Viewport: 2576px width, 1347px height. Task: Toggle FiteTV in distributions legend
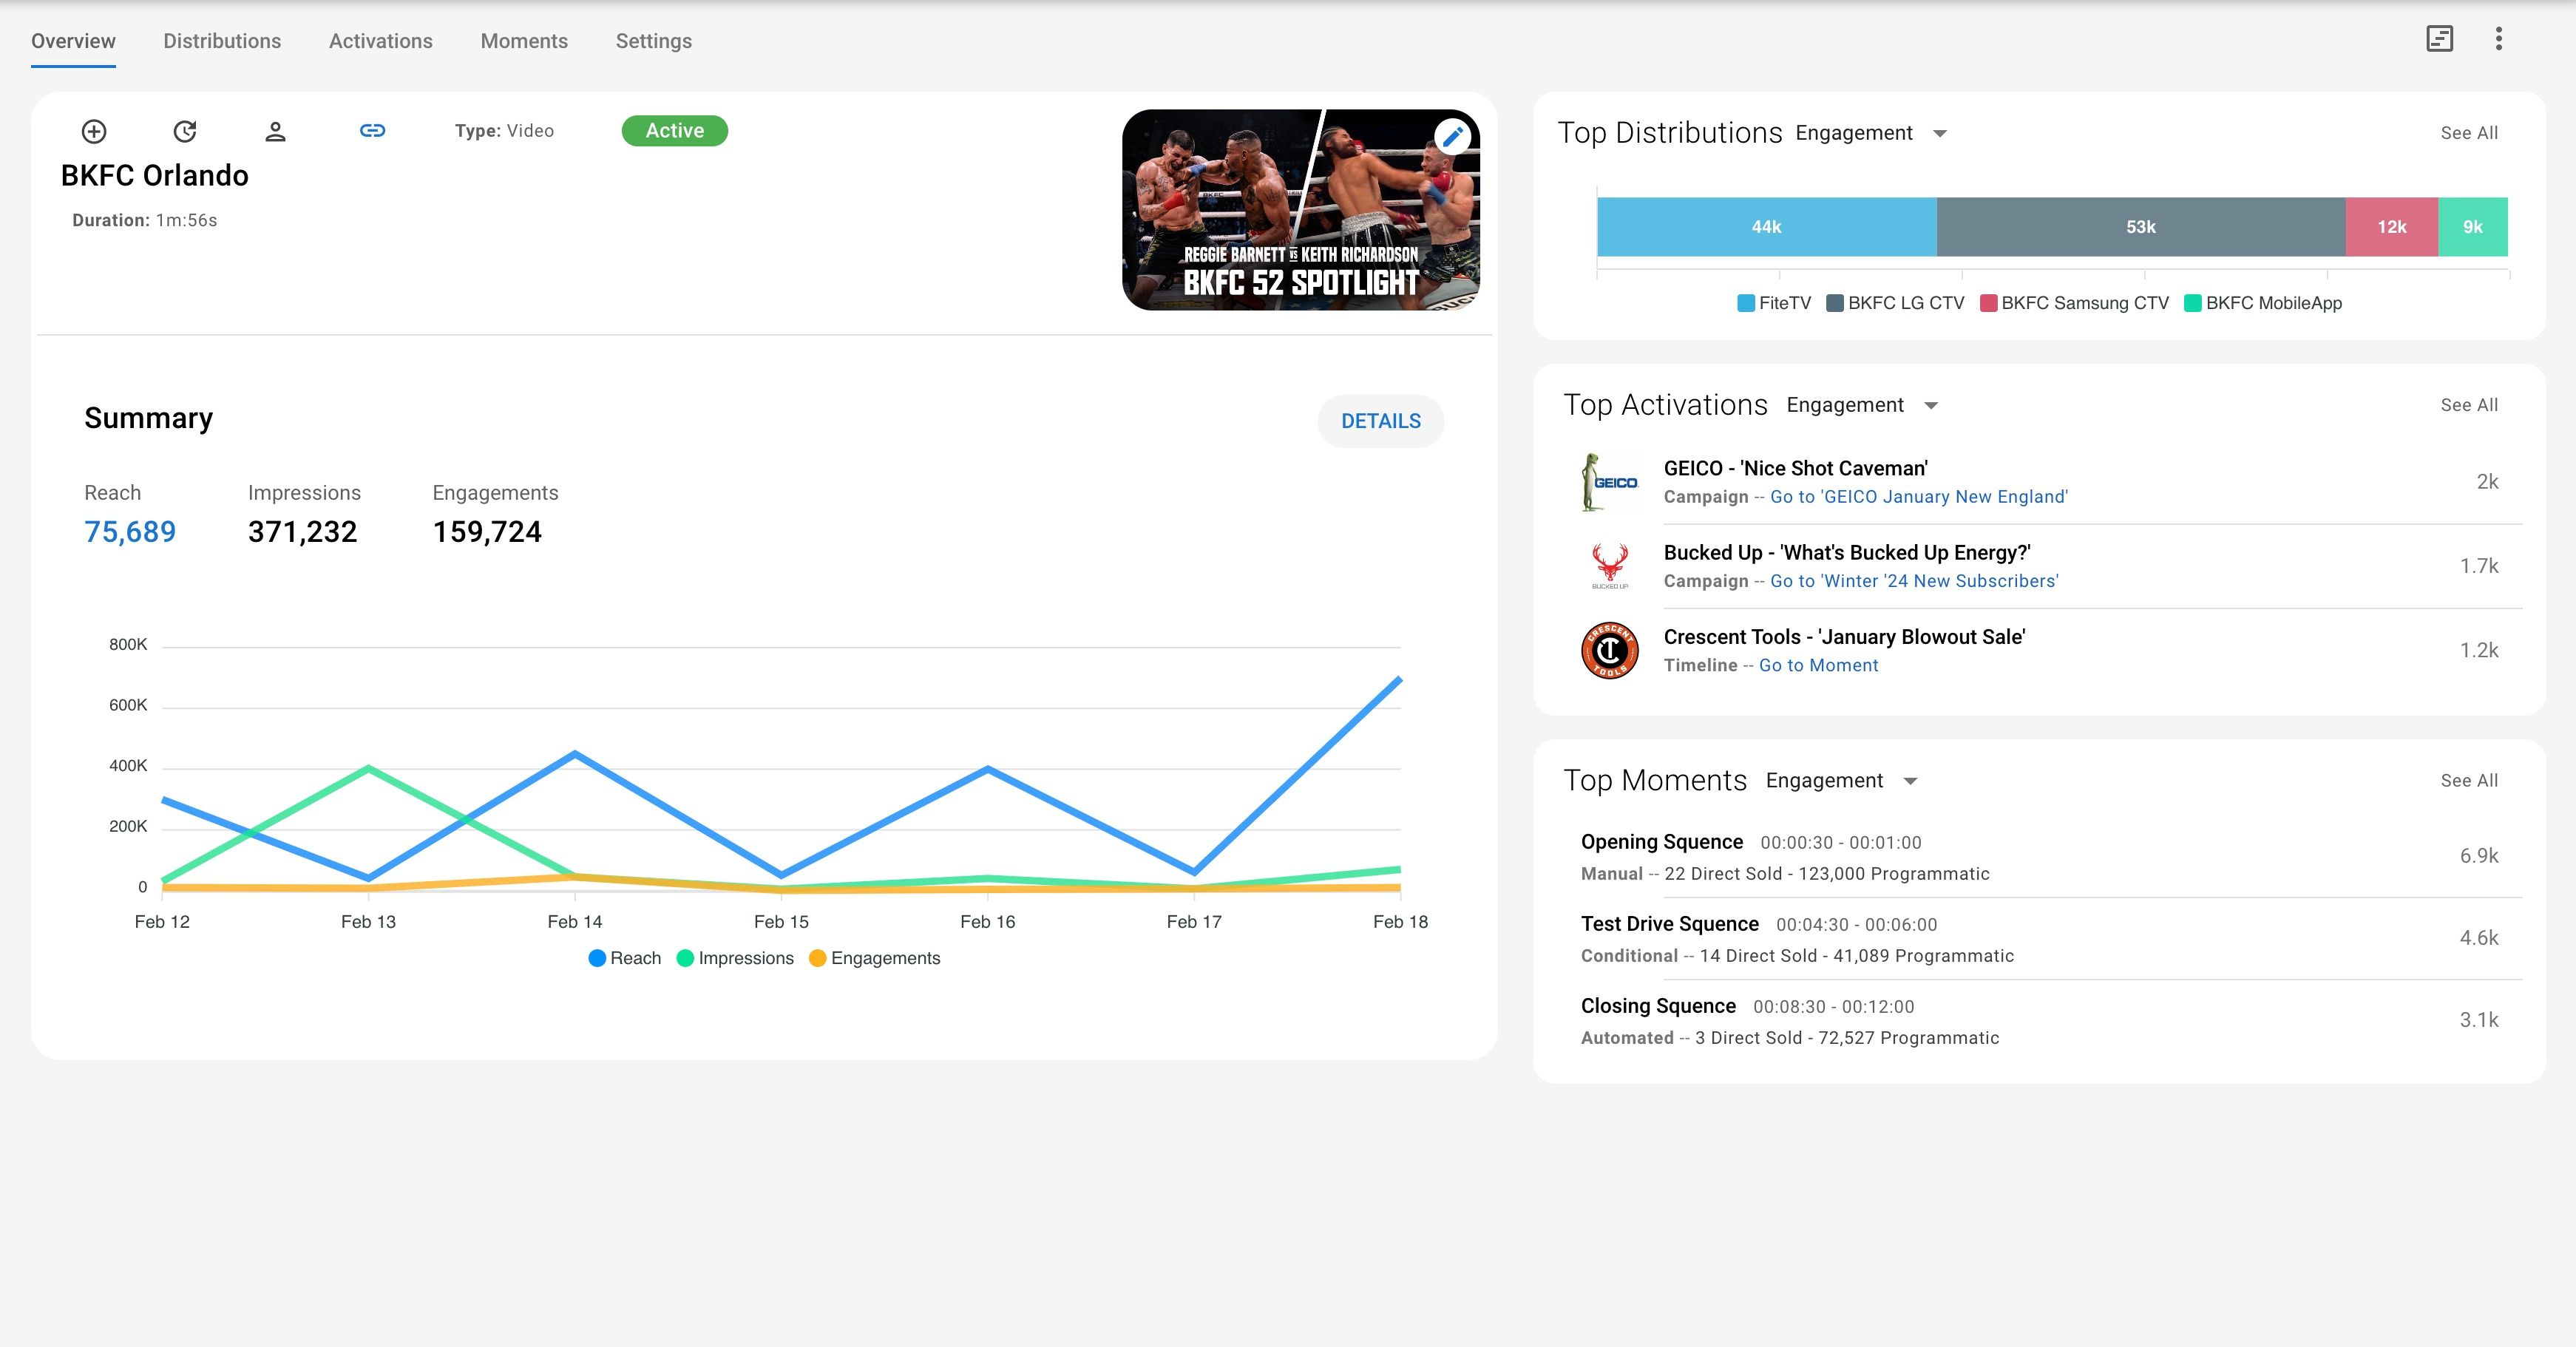(x=1774, y=303)
